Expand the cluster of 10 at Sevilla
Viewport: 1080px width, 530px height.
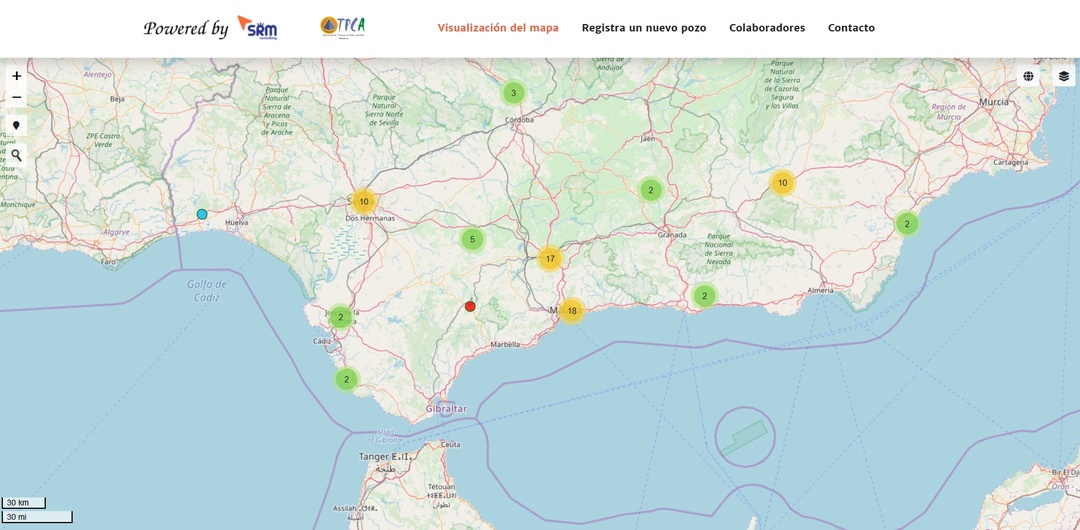(x=364, y=202)
